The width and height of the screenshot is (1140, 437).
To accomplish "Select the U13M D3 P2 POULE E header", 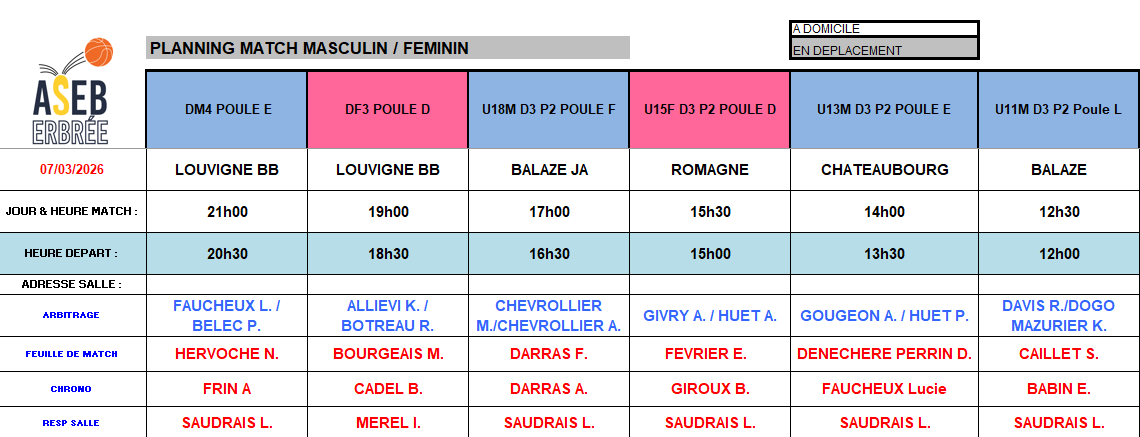I will (x=884, y=110).
